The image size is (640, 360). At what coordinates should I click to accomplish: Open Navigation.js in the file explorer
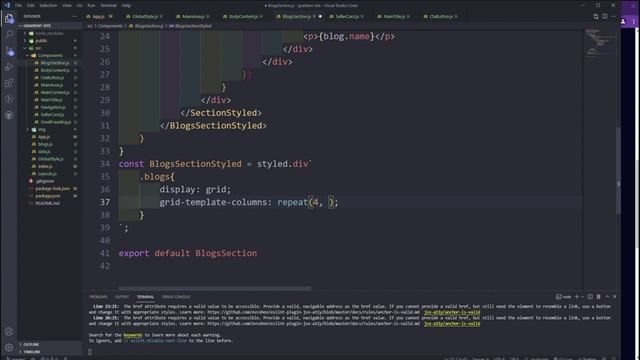pos(53,107)
